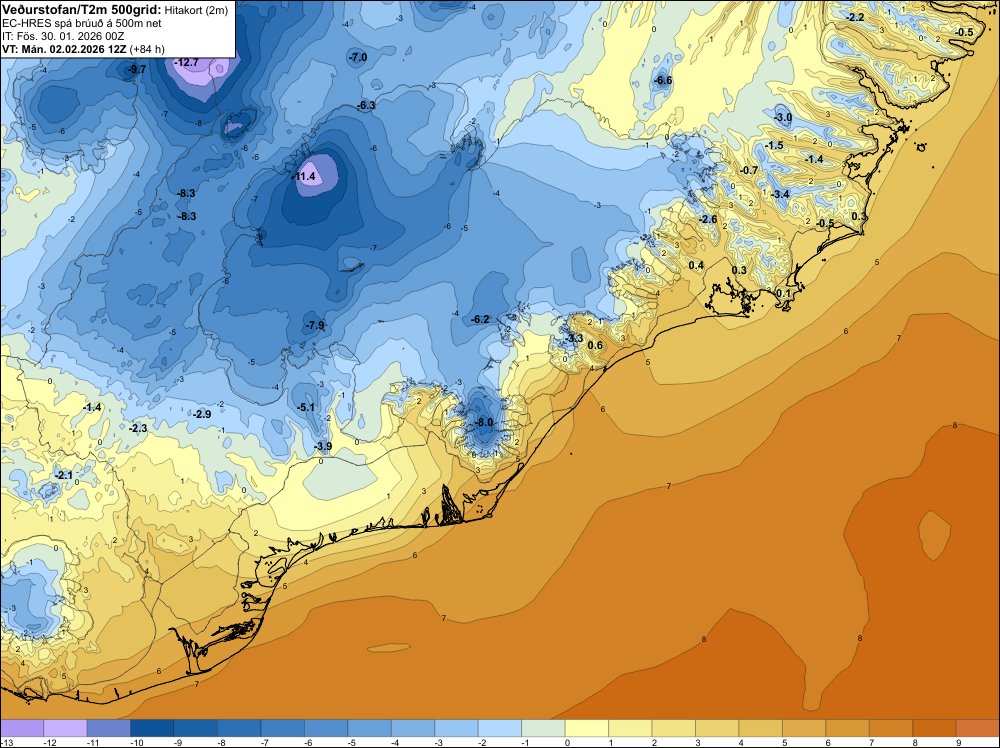Image resolution: width=1000 pixels, height=748 pixels.
Task: Click the -2.3 temperature label
Action: pos(138,429)
